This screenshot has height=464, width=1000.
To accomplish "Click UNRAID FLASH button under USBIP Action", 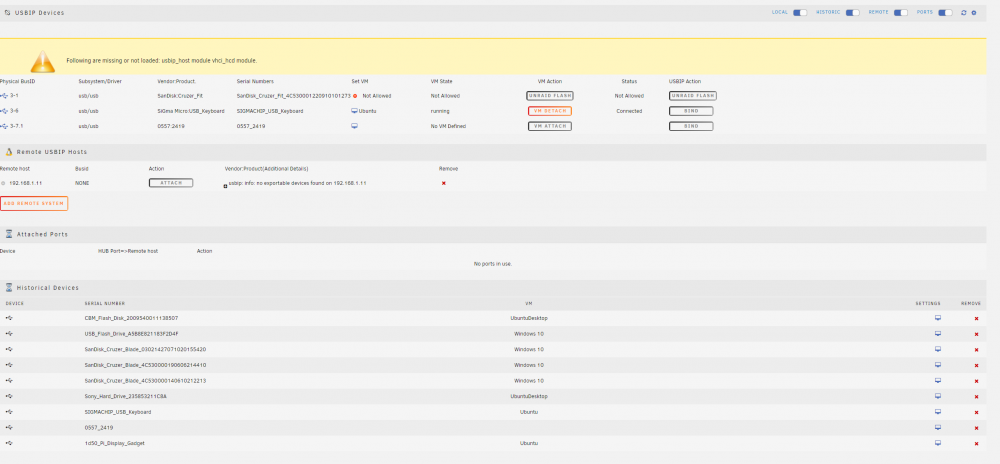I will 693,96.
